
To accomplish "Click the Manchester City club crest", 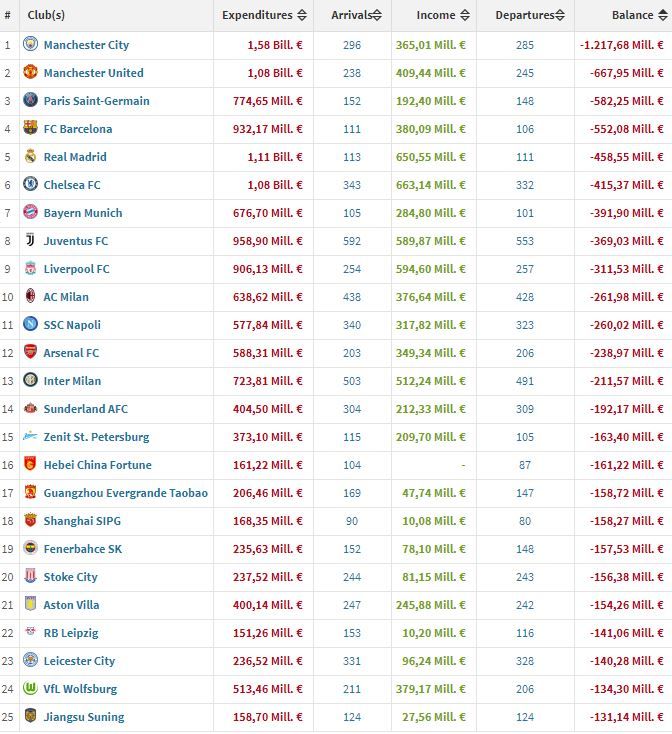I will [x=30, y=45].
